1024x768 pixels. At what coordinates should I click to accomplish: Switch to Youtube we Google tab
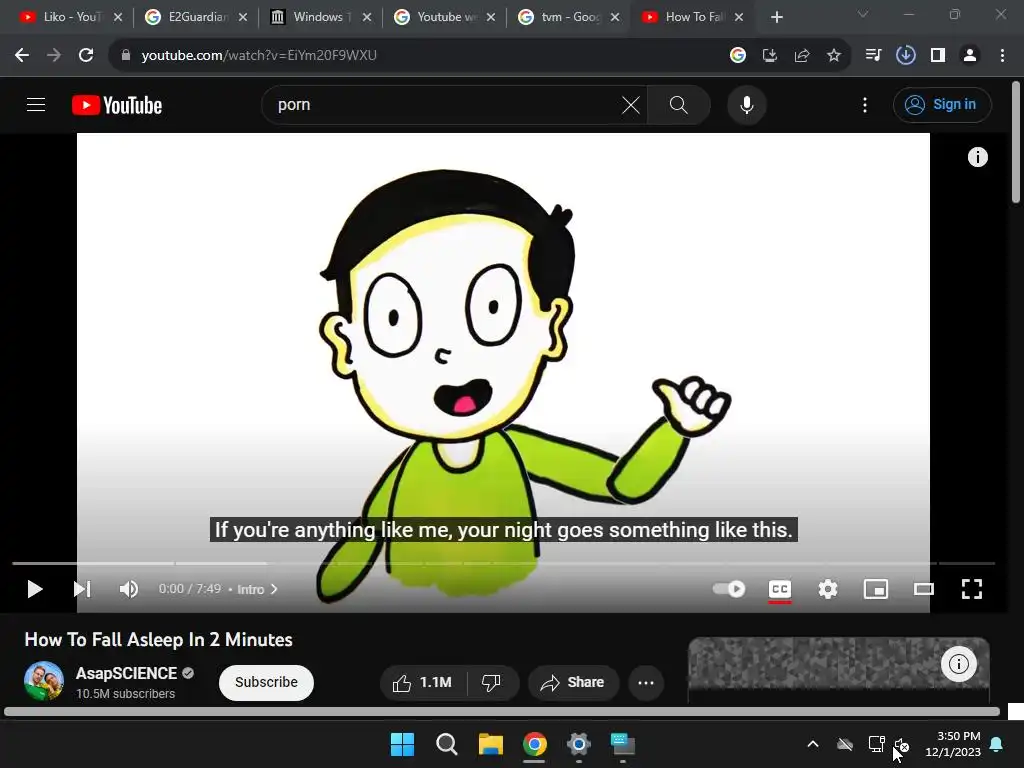[x=445, y=17]
